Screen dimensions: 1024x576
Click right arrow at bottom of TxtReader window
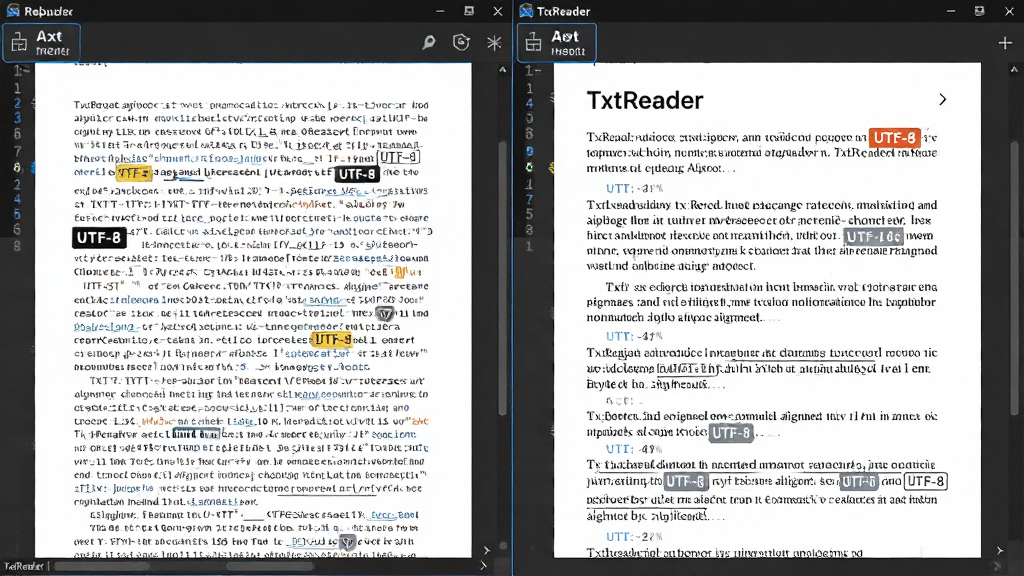(1000, 551)
